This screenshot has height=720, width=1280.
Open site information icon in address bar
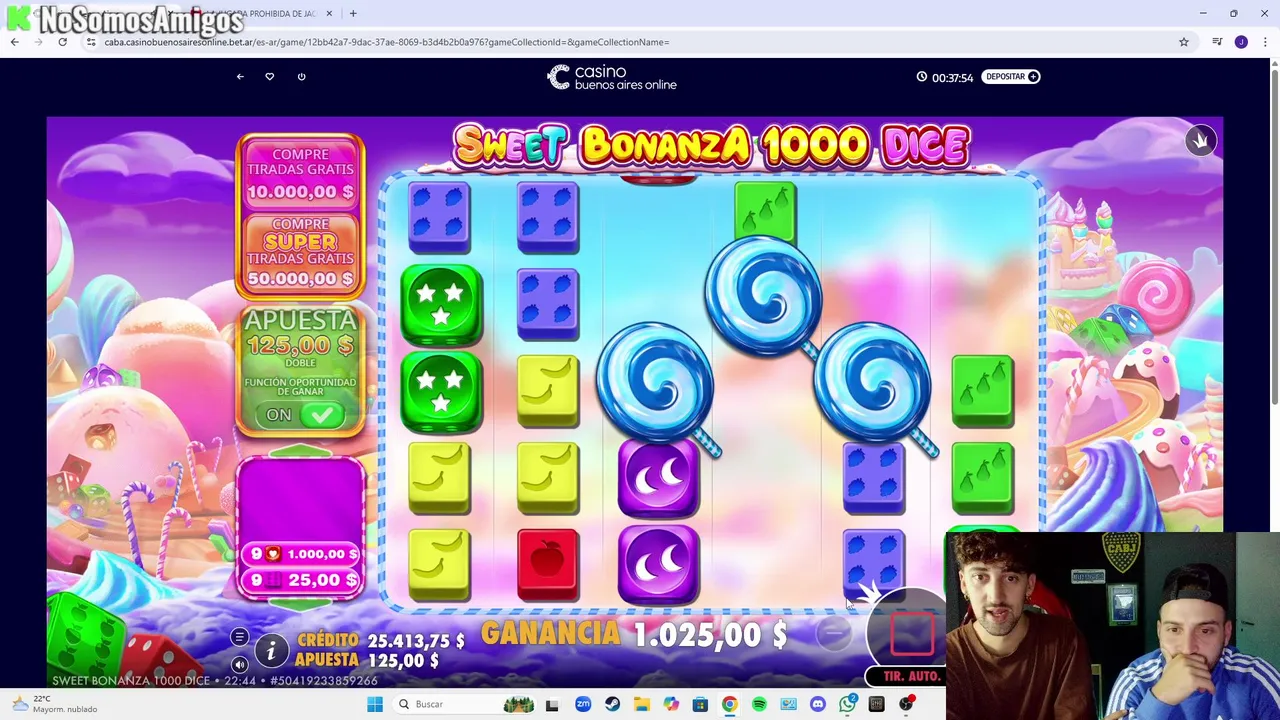[x=91, y=42]
